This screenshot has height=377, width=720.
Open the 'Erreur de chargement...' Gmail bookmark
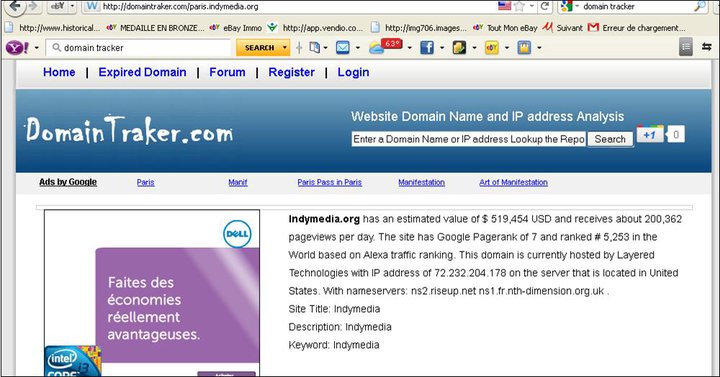click(636, 28)
